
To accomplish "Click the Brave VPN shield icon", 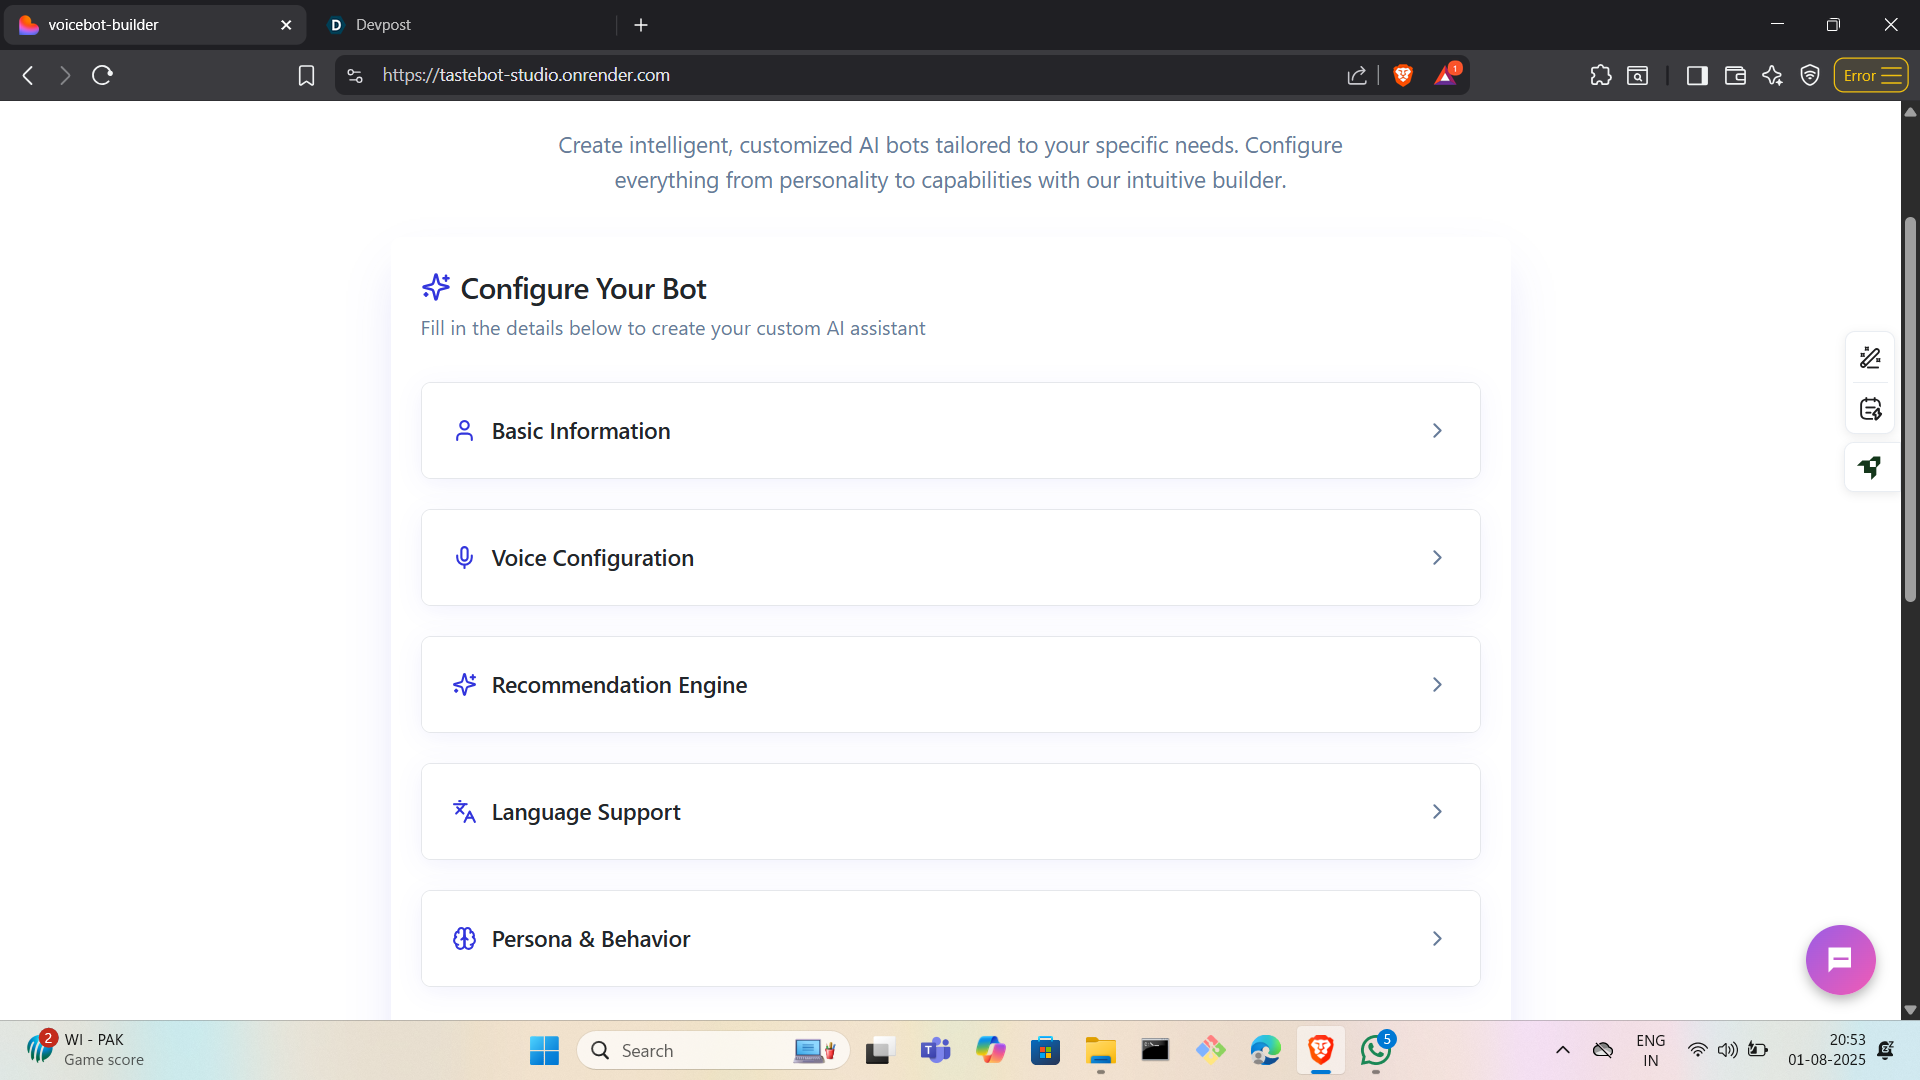I will point(1809,75).
